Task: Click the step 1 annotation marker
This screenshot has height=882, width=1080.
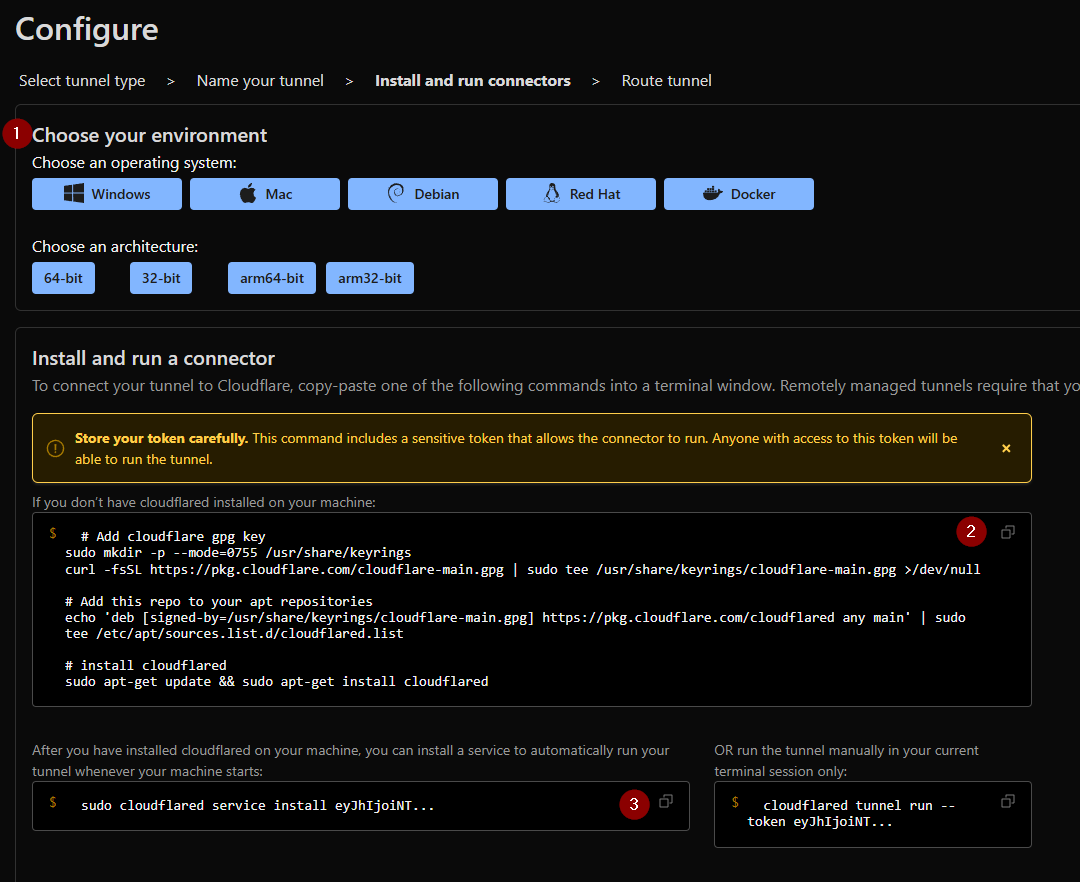Action: pos(15,132)
